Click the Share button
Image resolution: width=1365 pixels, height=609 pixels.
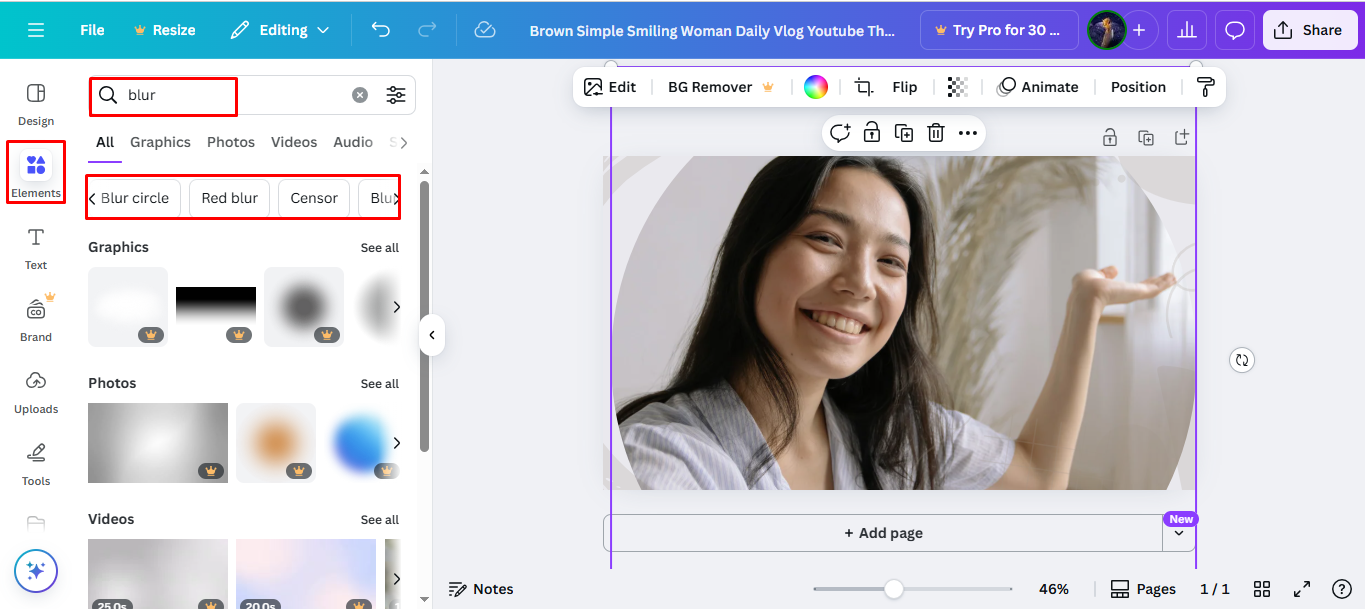[1310, 29]
